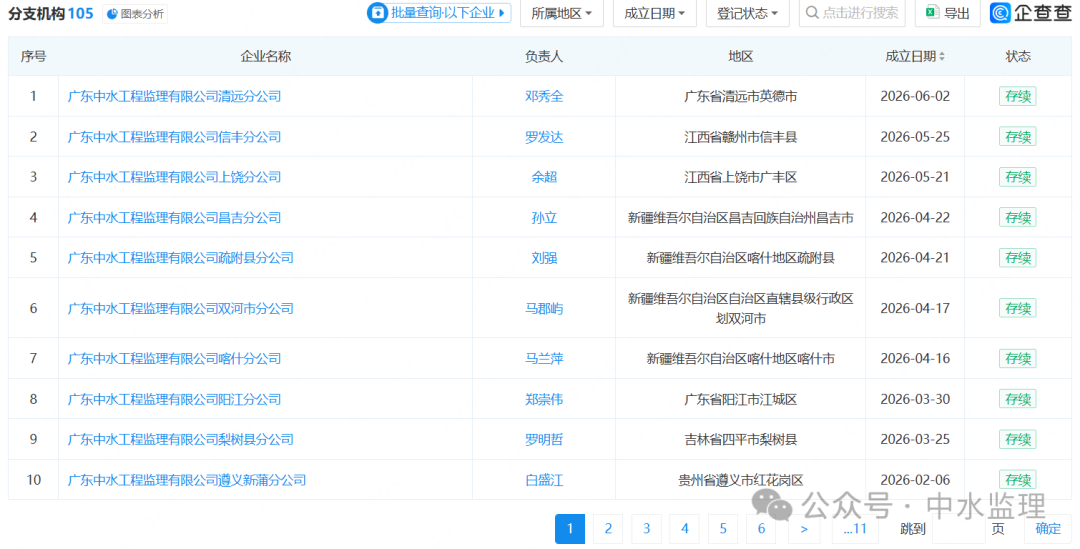Click date cell 2026-06-02

(915, 96)
